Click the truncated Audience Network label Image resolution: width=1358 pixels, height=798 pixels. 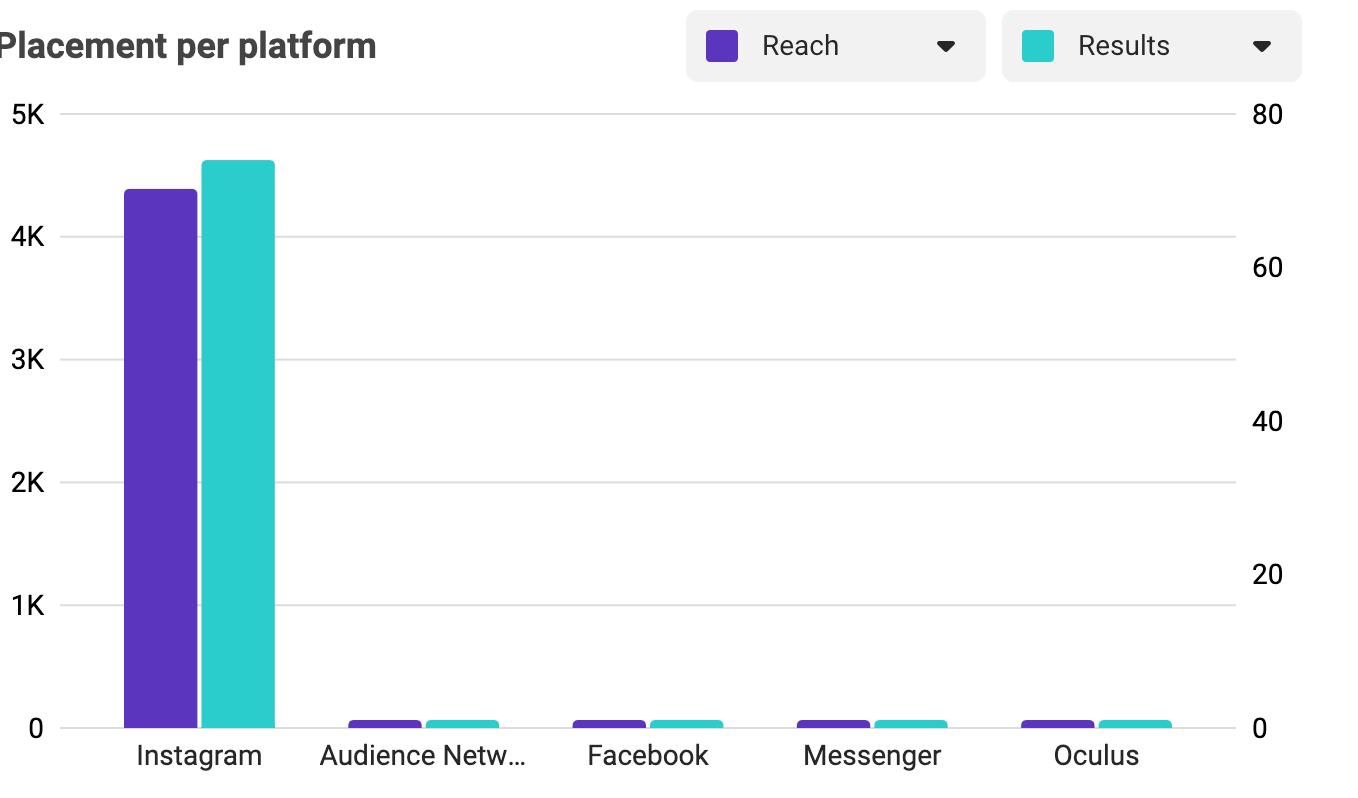tap(422, 755)
